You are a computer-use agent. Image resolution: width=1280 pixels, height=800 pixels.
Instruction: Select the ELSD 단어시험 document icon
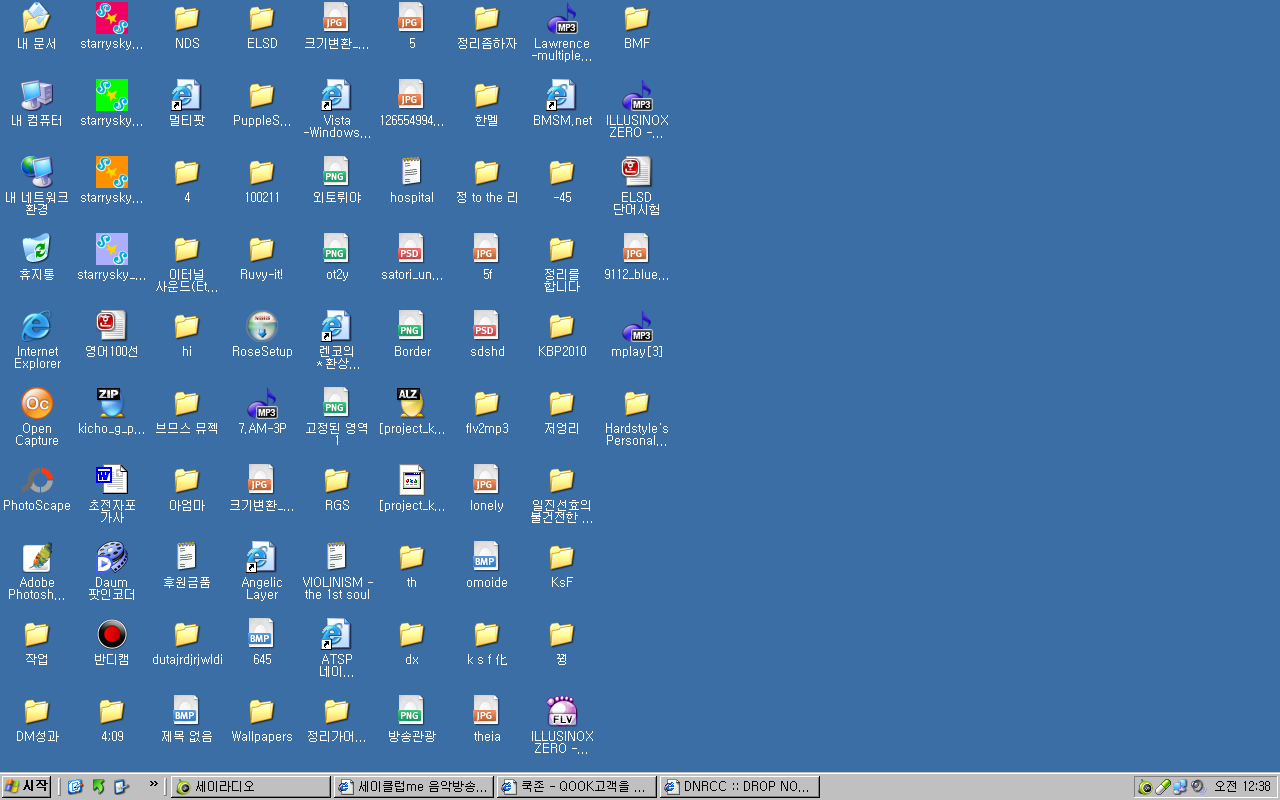point(637,173)
